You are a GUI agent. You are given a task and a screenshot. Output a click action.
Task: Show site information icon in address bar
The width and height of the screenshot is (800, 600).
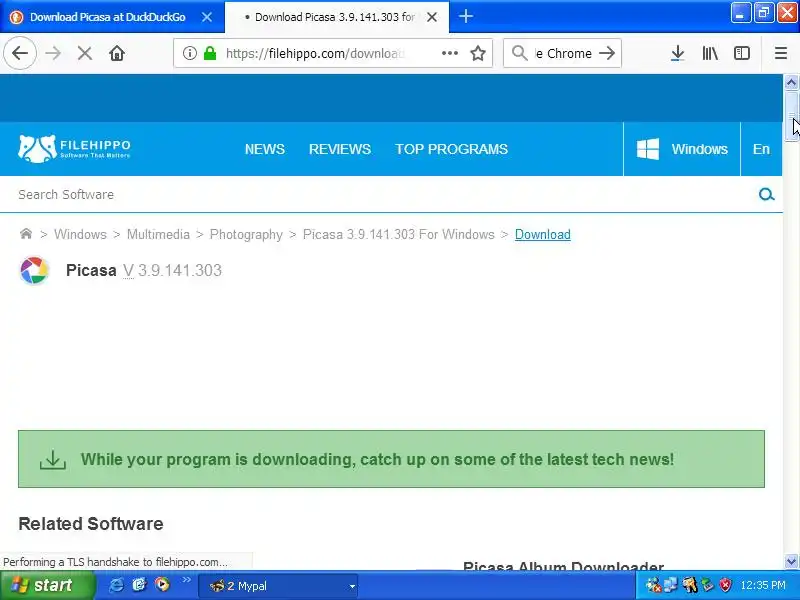point(189,53)
